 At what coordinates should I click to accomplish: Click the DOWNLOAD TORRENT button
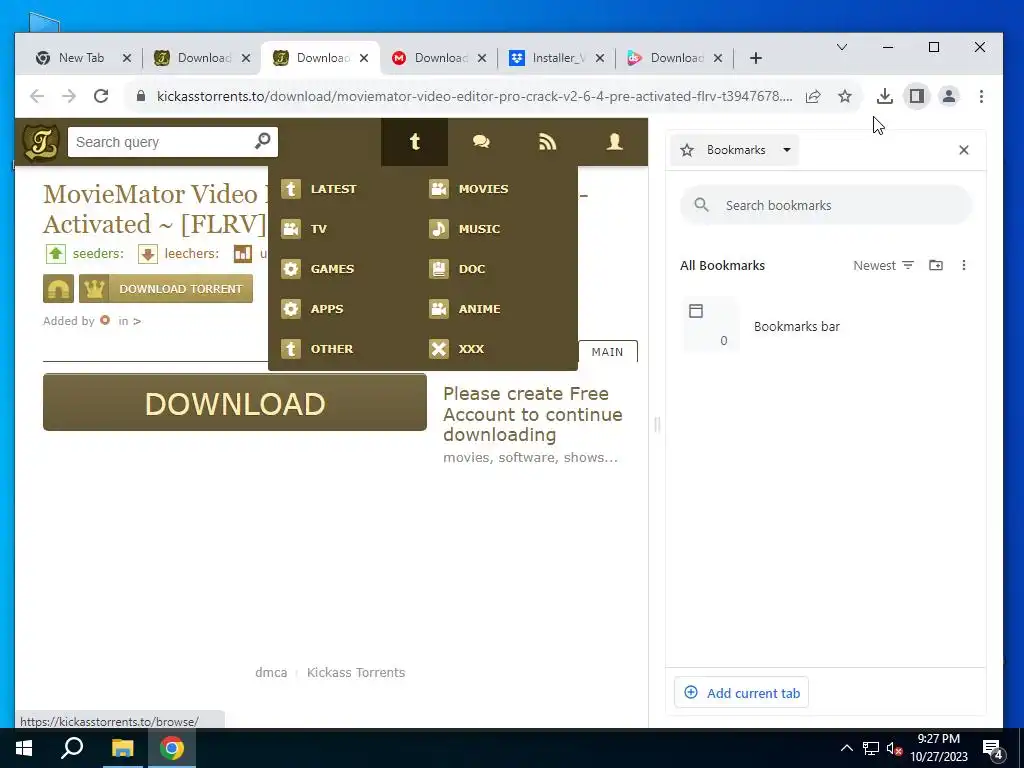coord(166,289)
